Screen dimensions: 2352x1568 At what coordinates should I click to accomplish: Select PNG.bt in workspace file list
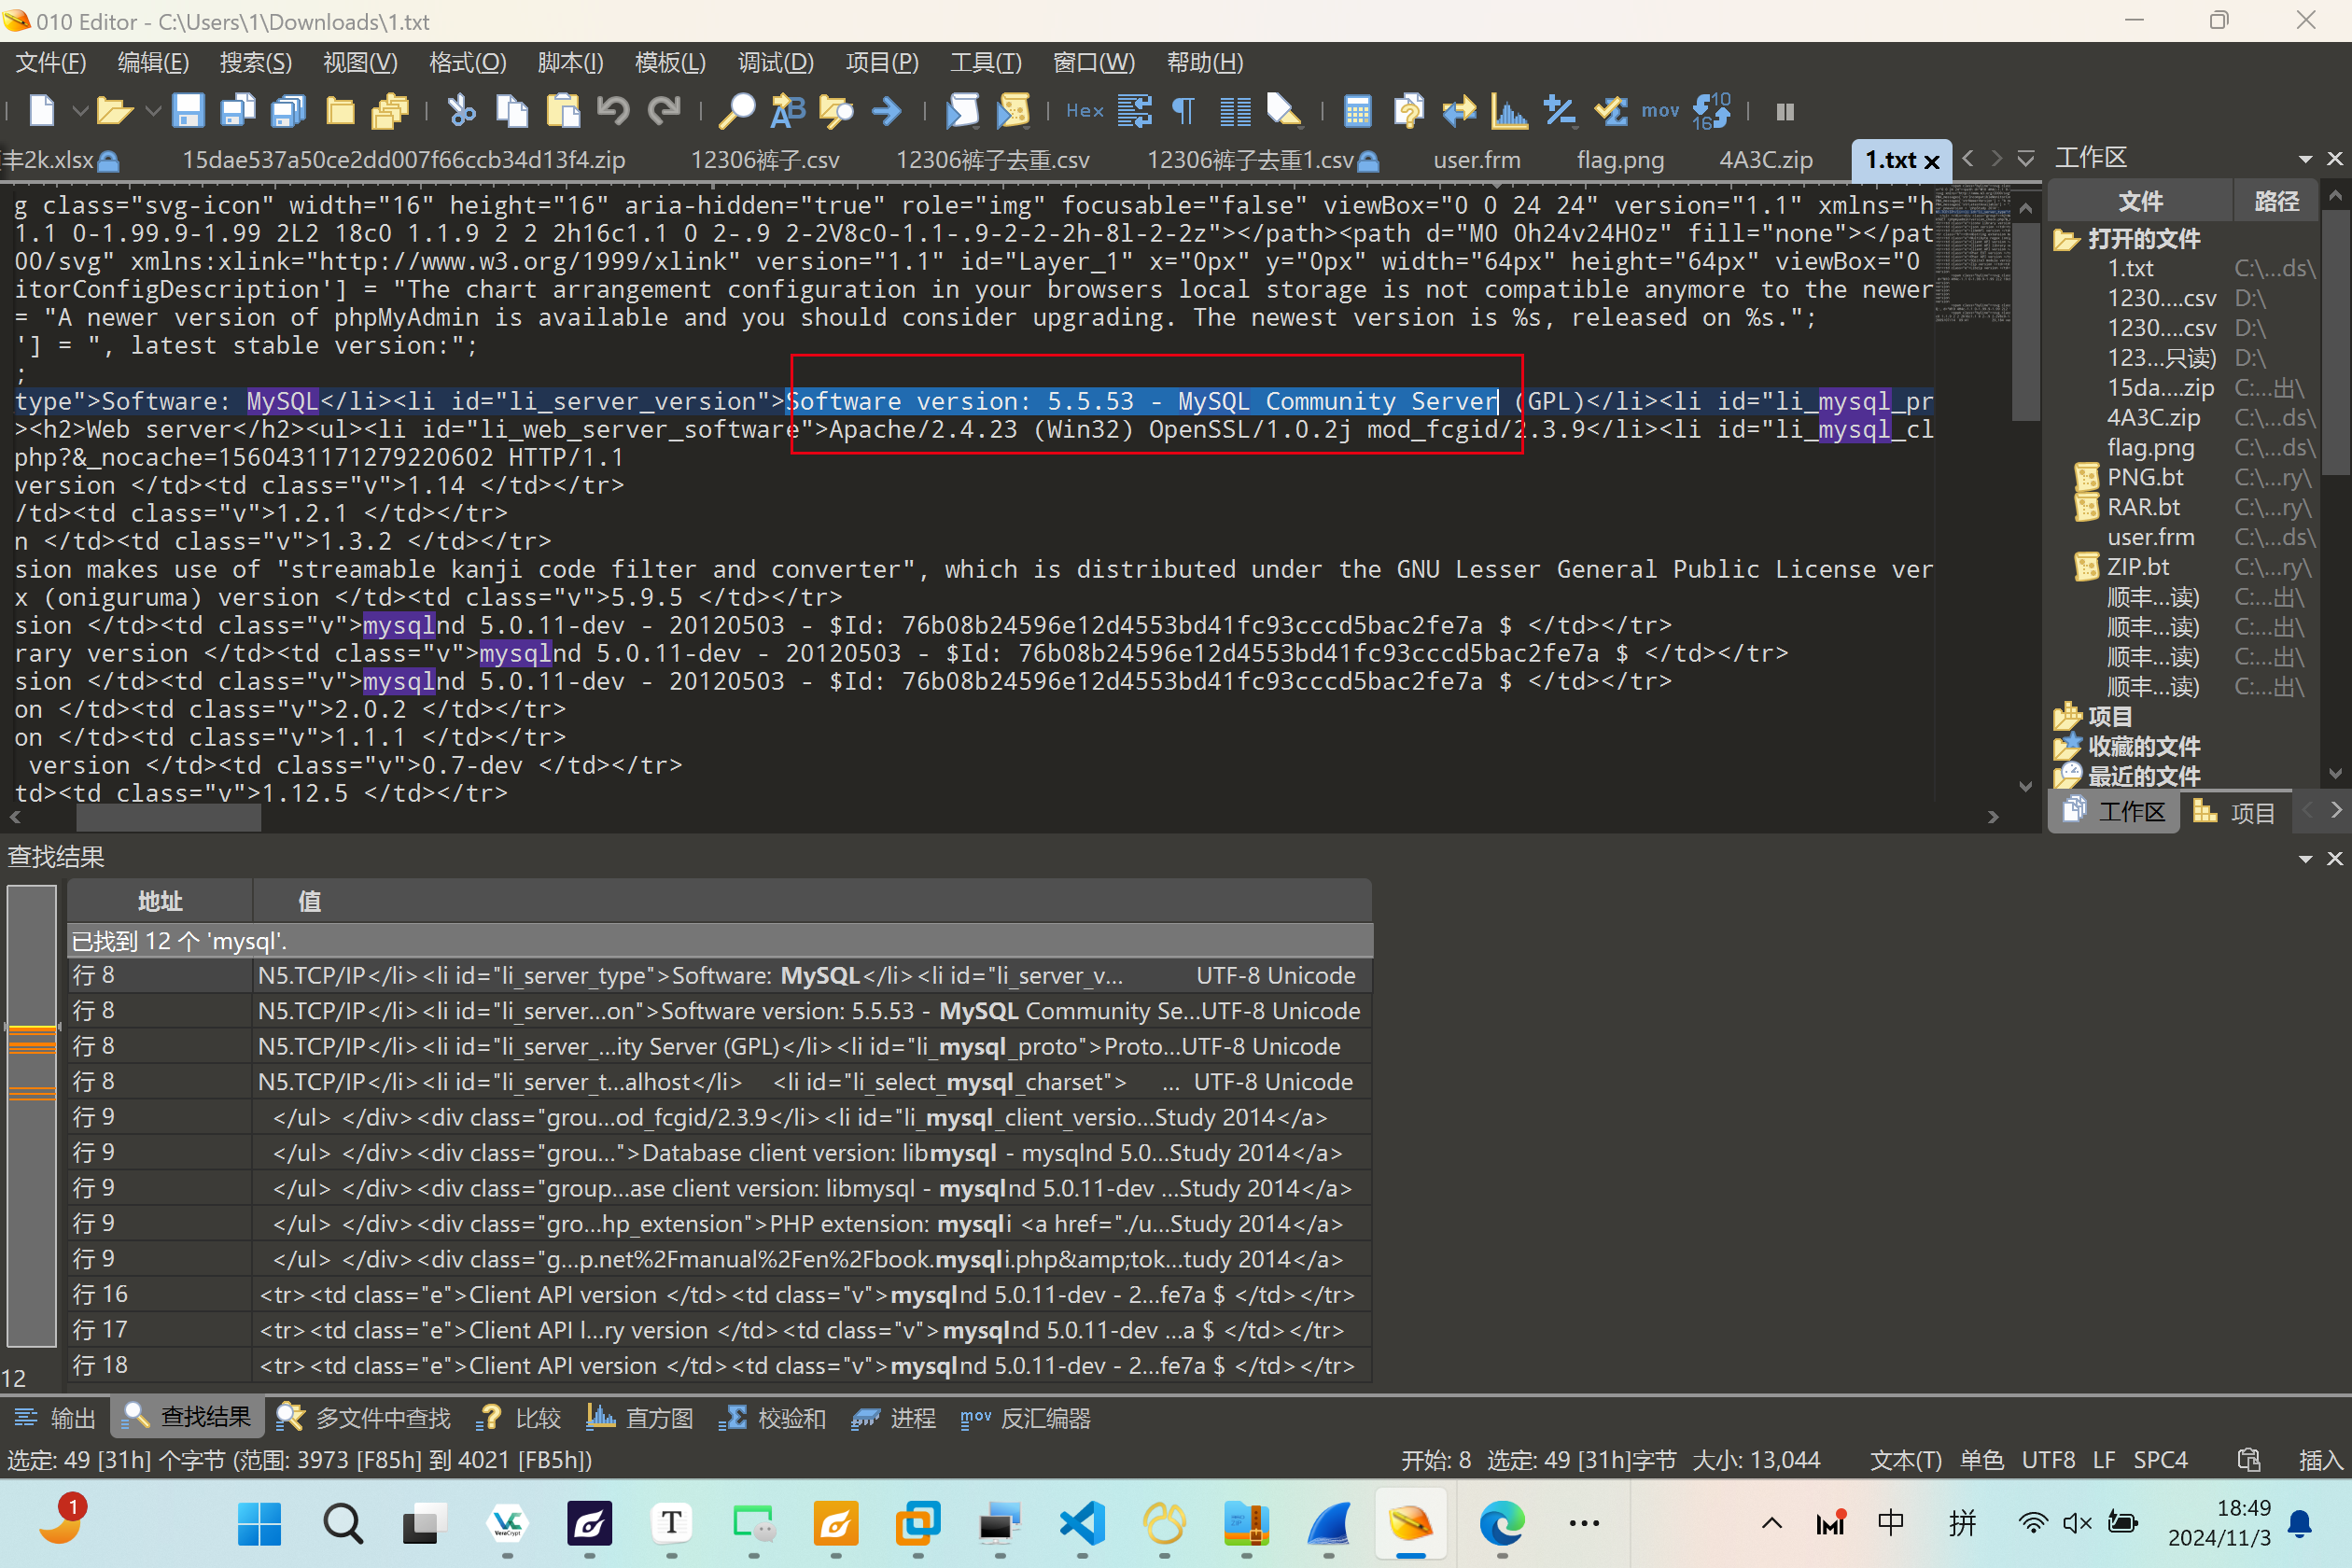(x=2145, y=477)
